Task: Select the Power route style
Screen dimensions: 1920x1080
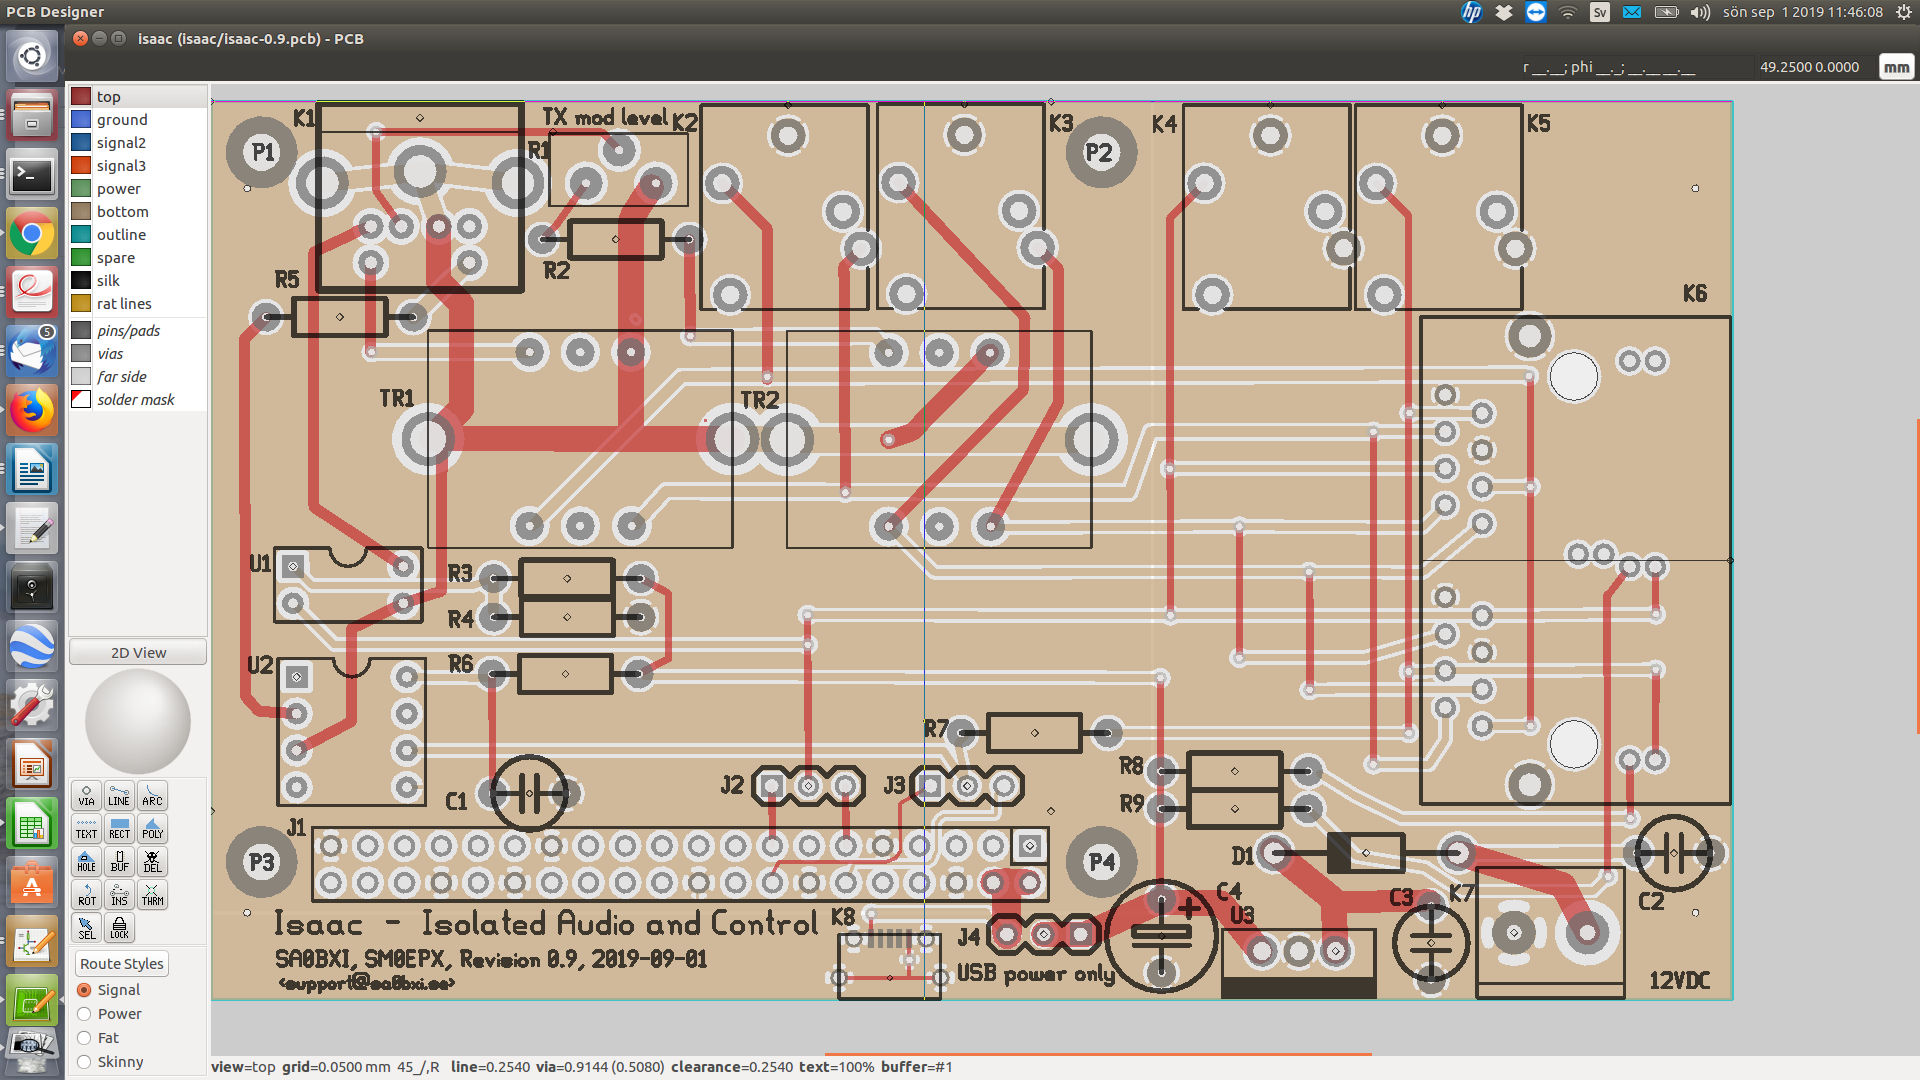Action: pyautogui.click(x=84, y=1013)
